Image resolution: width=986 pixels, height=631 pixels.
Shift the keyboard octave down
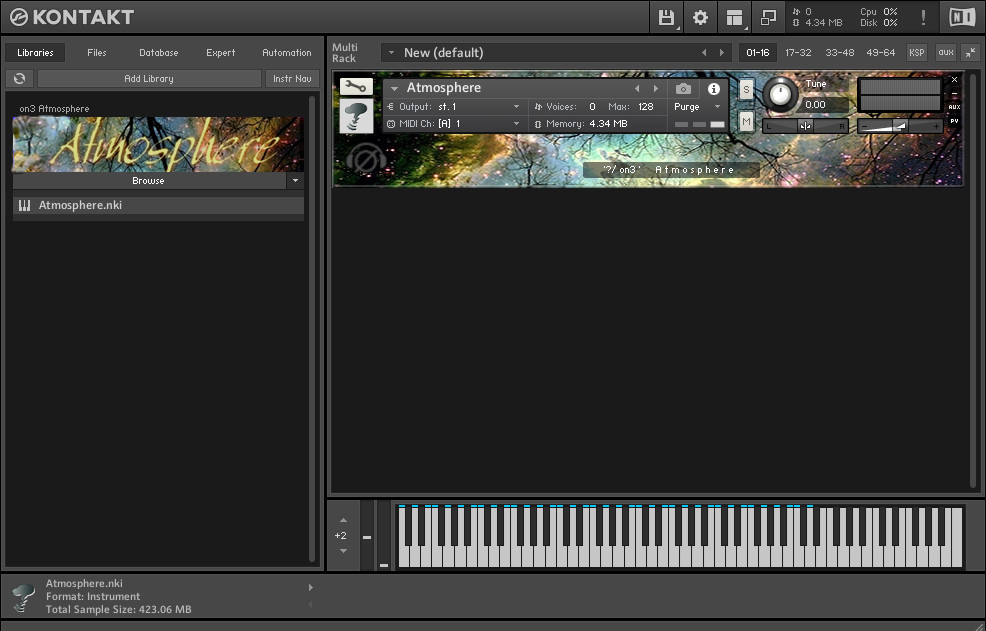pos(343,551)
